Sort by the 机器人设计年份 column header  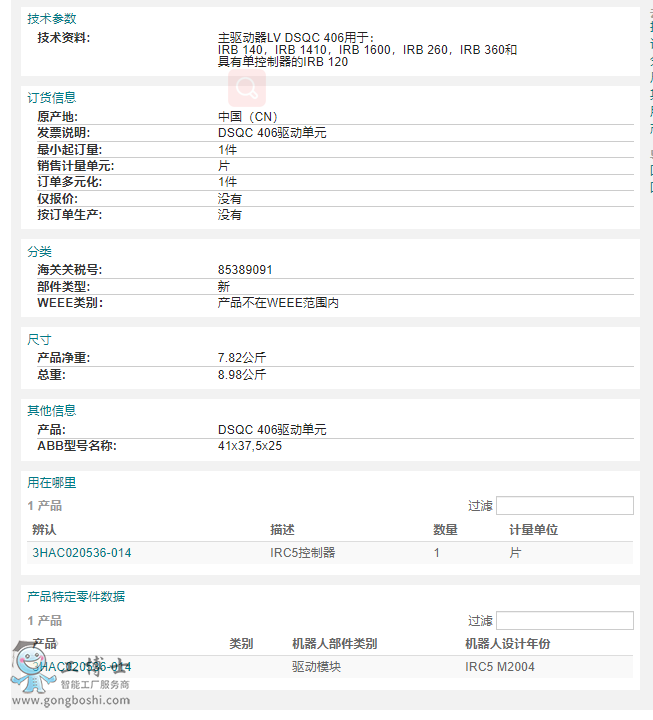pos(507,644)
